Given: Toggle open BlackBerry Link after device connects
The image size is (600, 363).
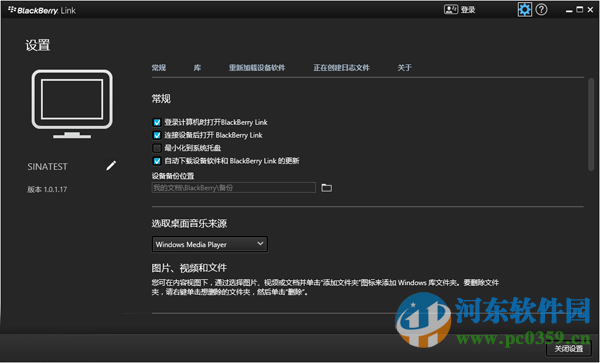Looking at the screenshot, I should 157,135.
